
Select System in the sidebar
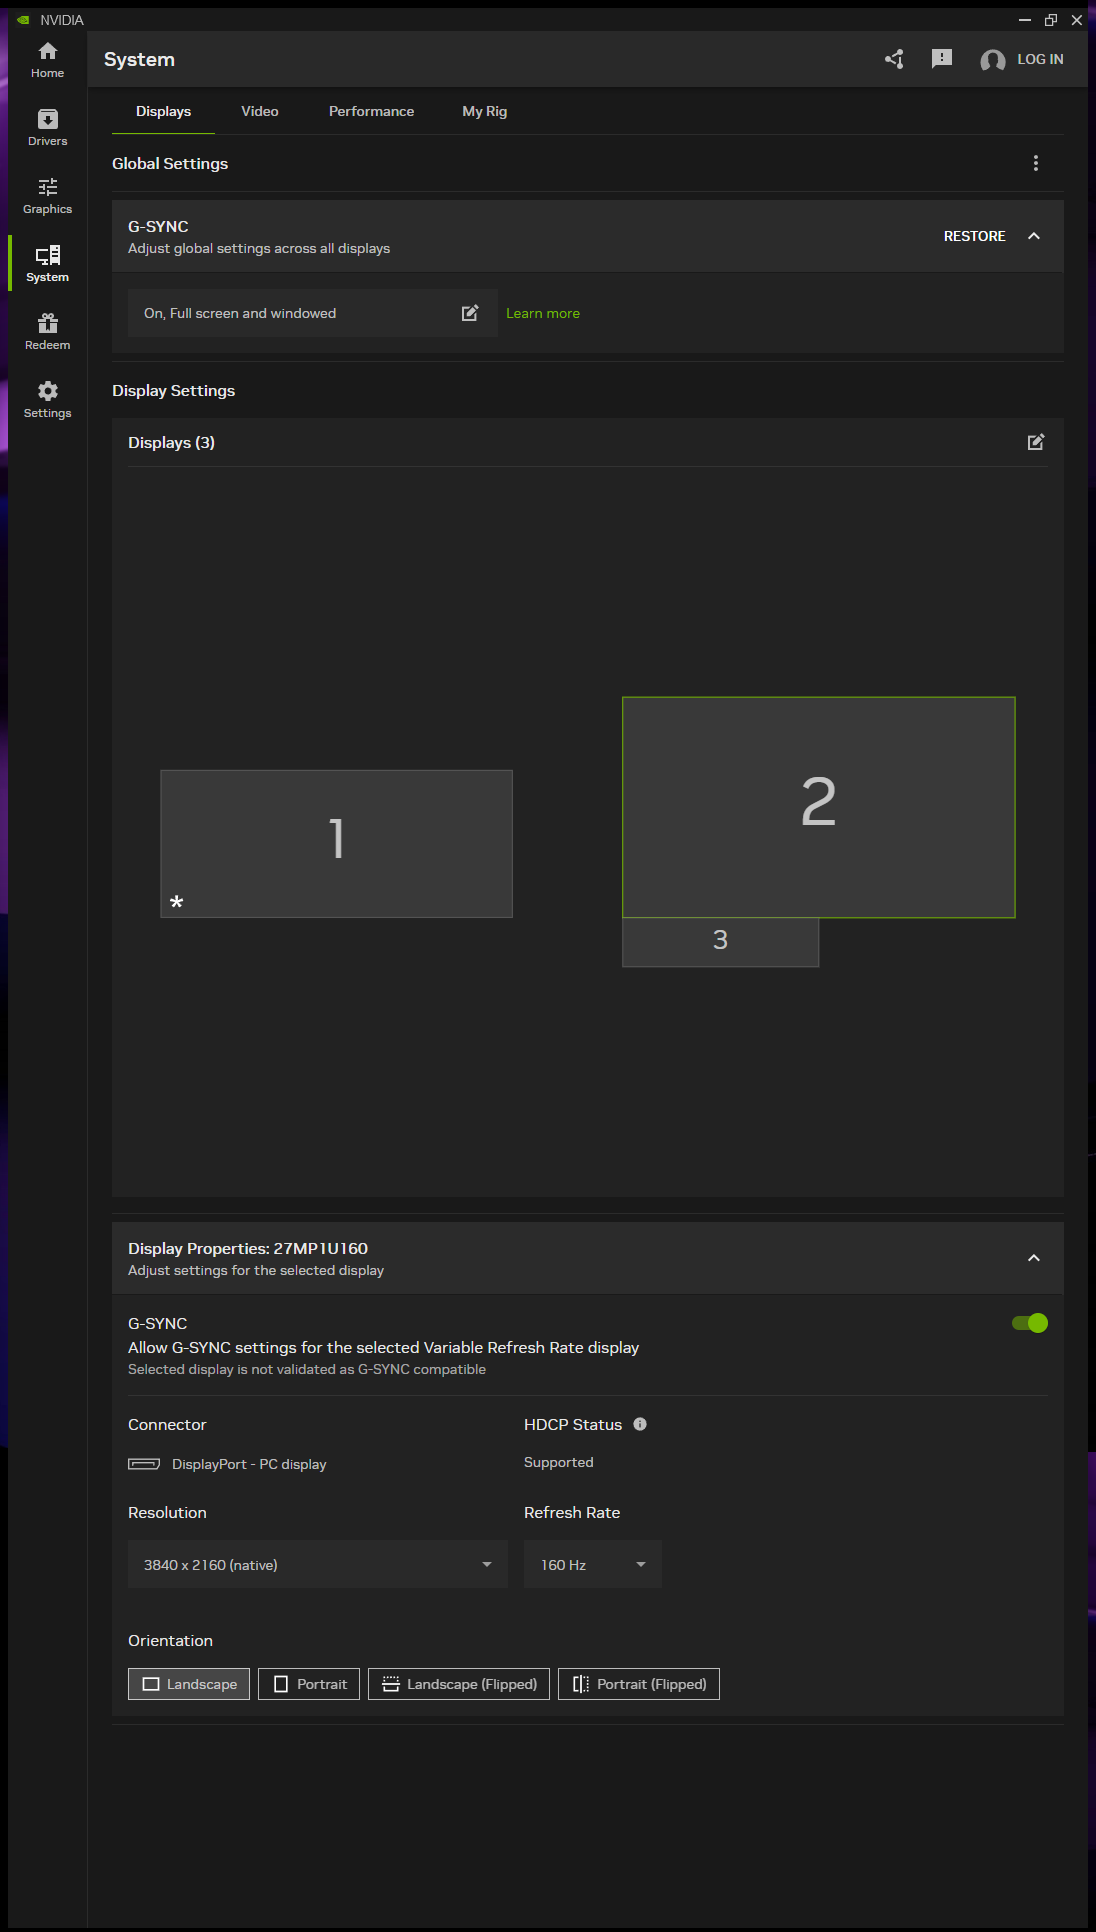pos(47,264)
